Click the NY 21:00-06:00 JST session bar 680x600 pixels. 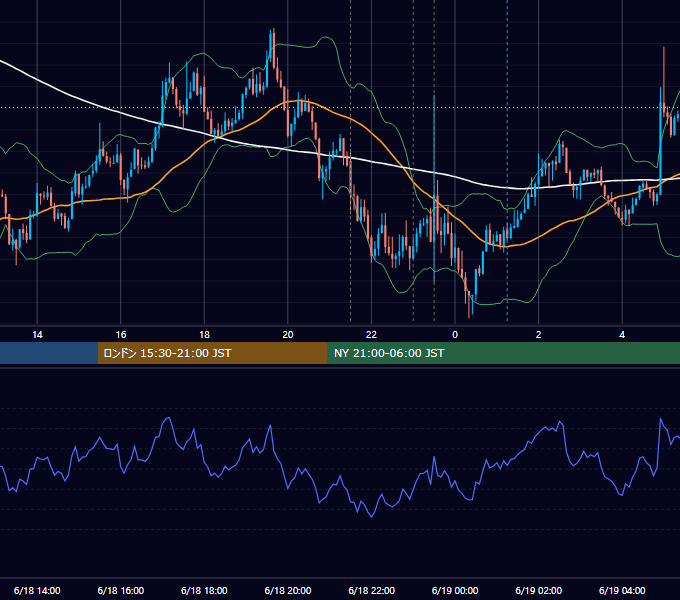tap(503, 353)
